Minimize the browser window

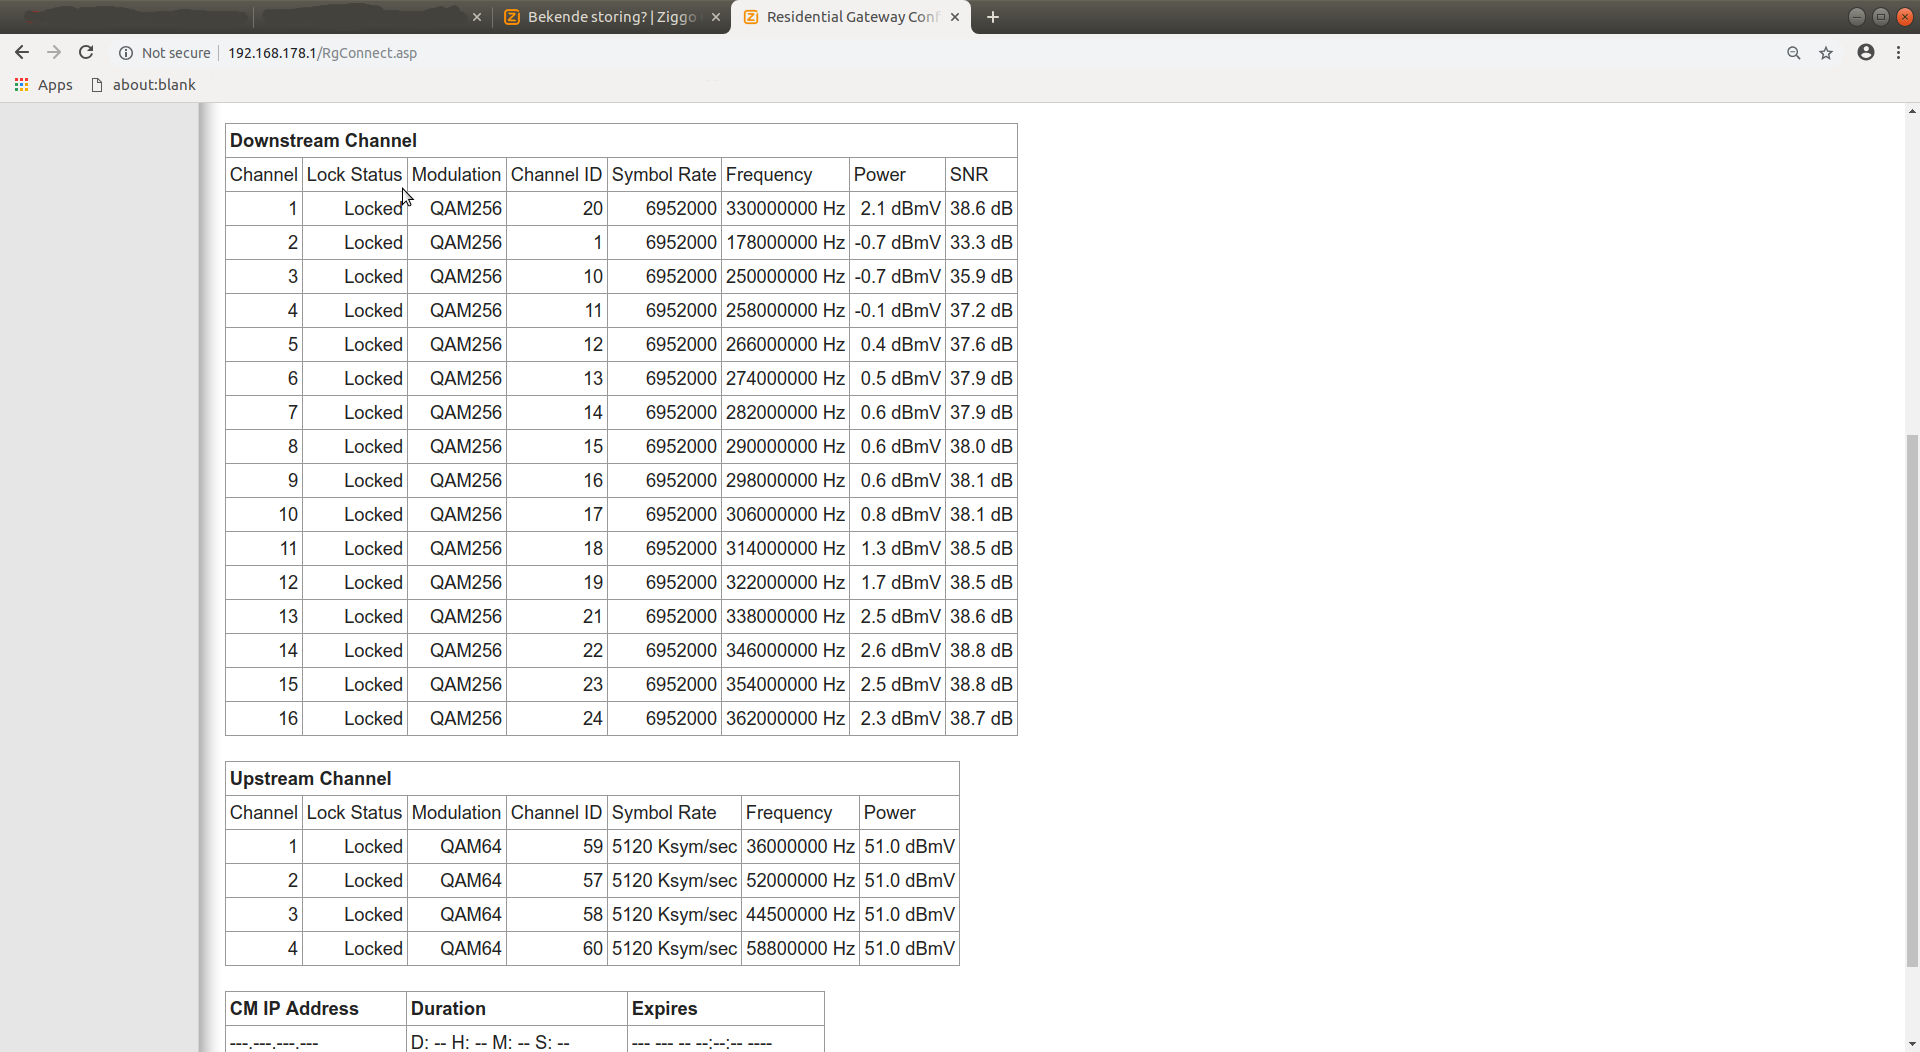click(1856, 16)
